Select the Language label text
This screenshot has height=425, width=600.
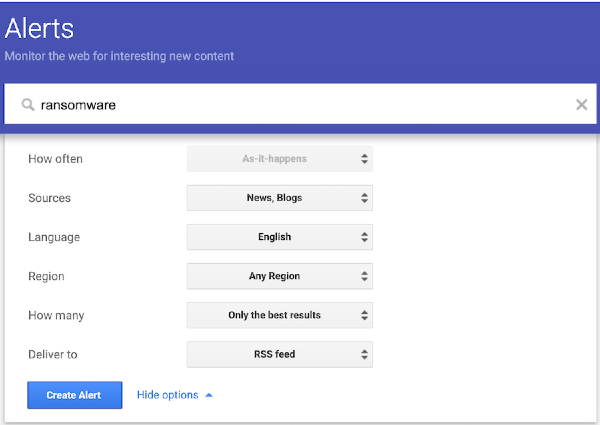click(x=54, y=237)
